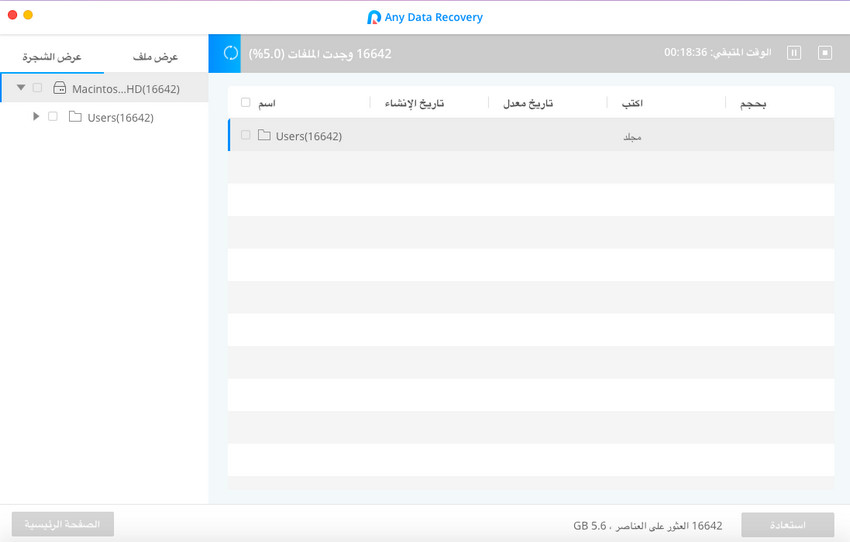Click the Macintosh HD drive icon
Screen dimensions: 850x542
coord(60,88)
